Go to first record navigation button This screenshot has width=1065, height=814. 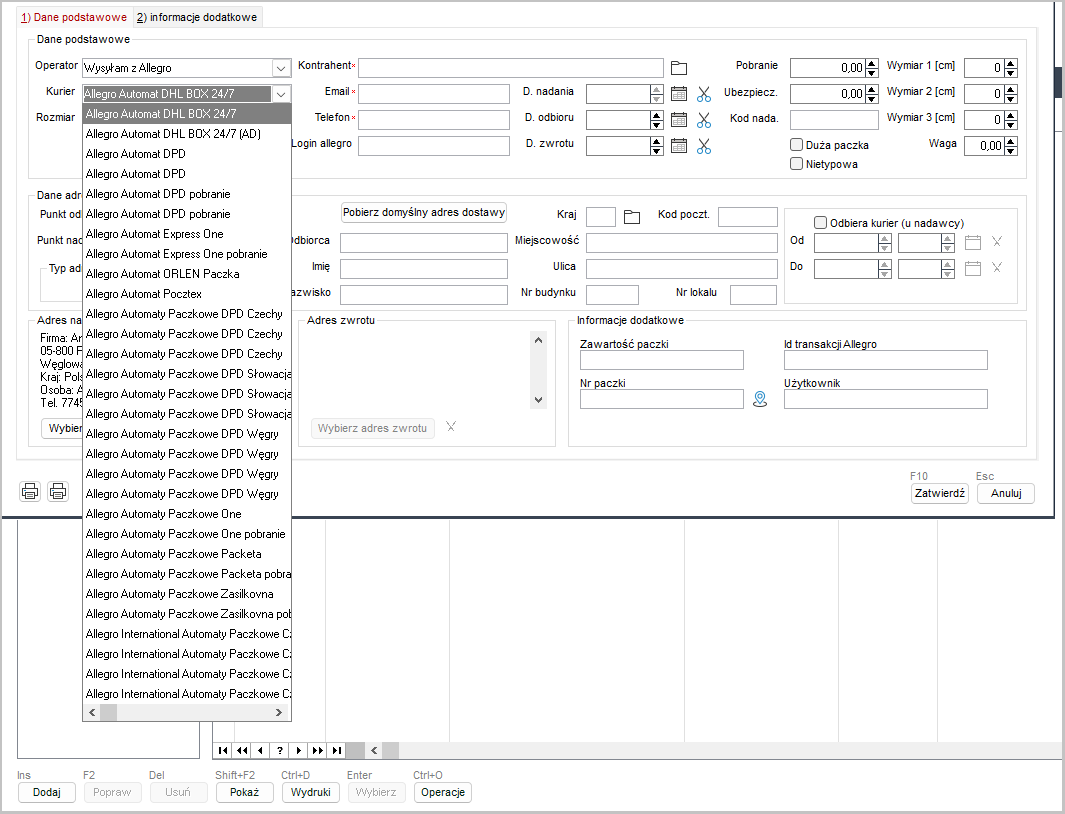[x=222, y=750]
